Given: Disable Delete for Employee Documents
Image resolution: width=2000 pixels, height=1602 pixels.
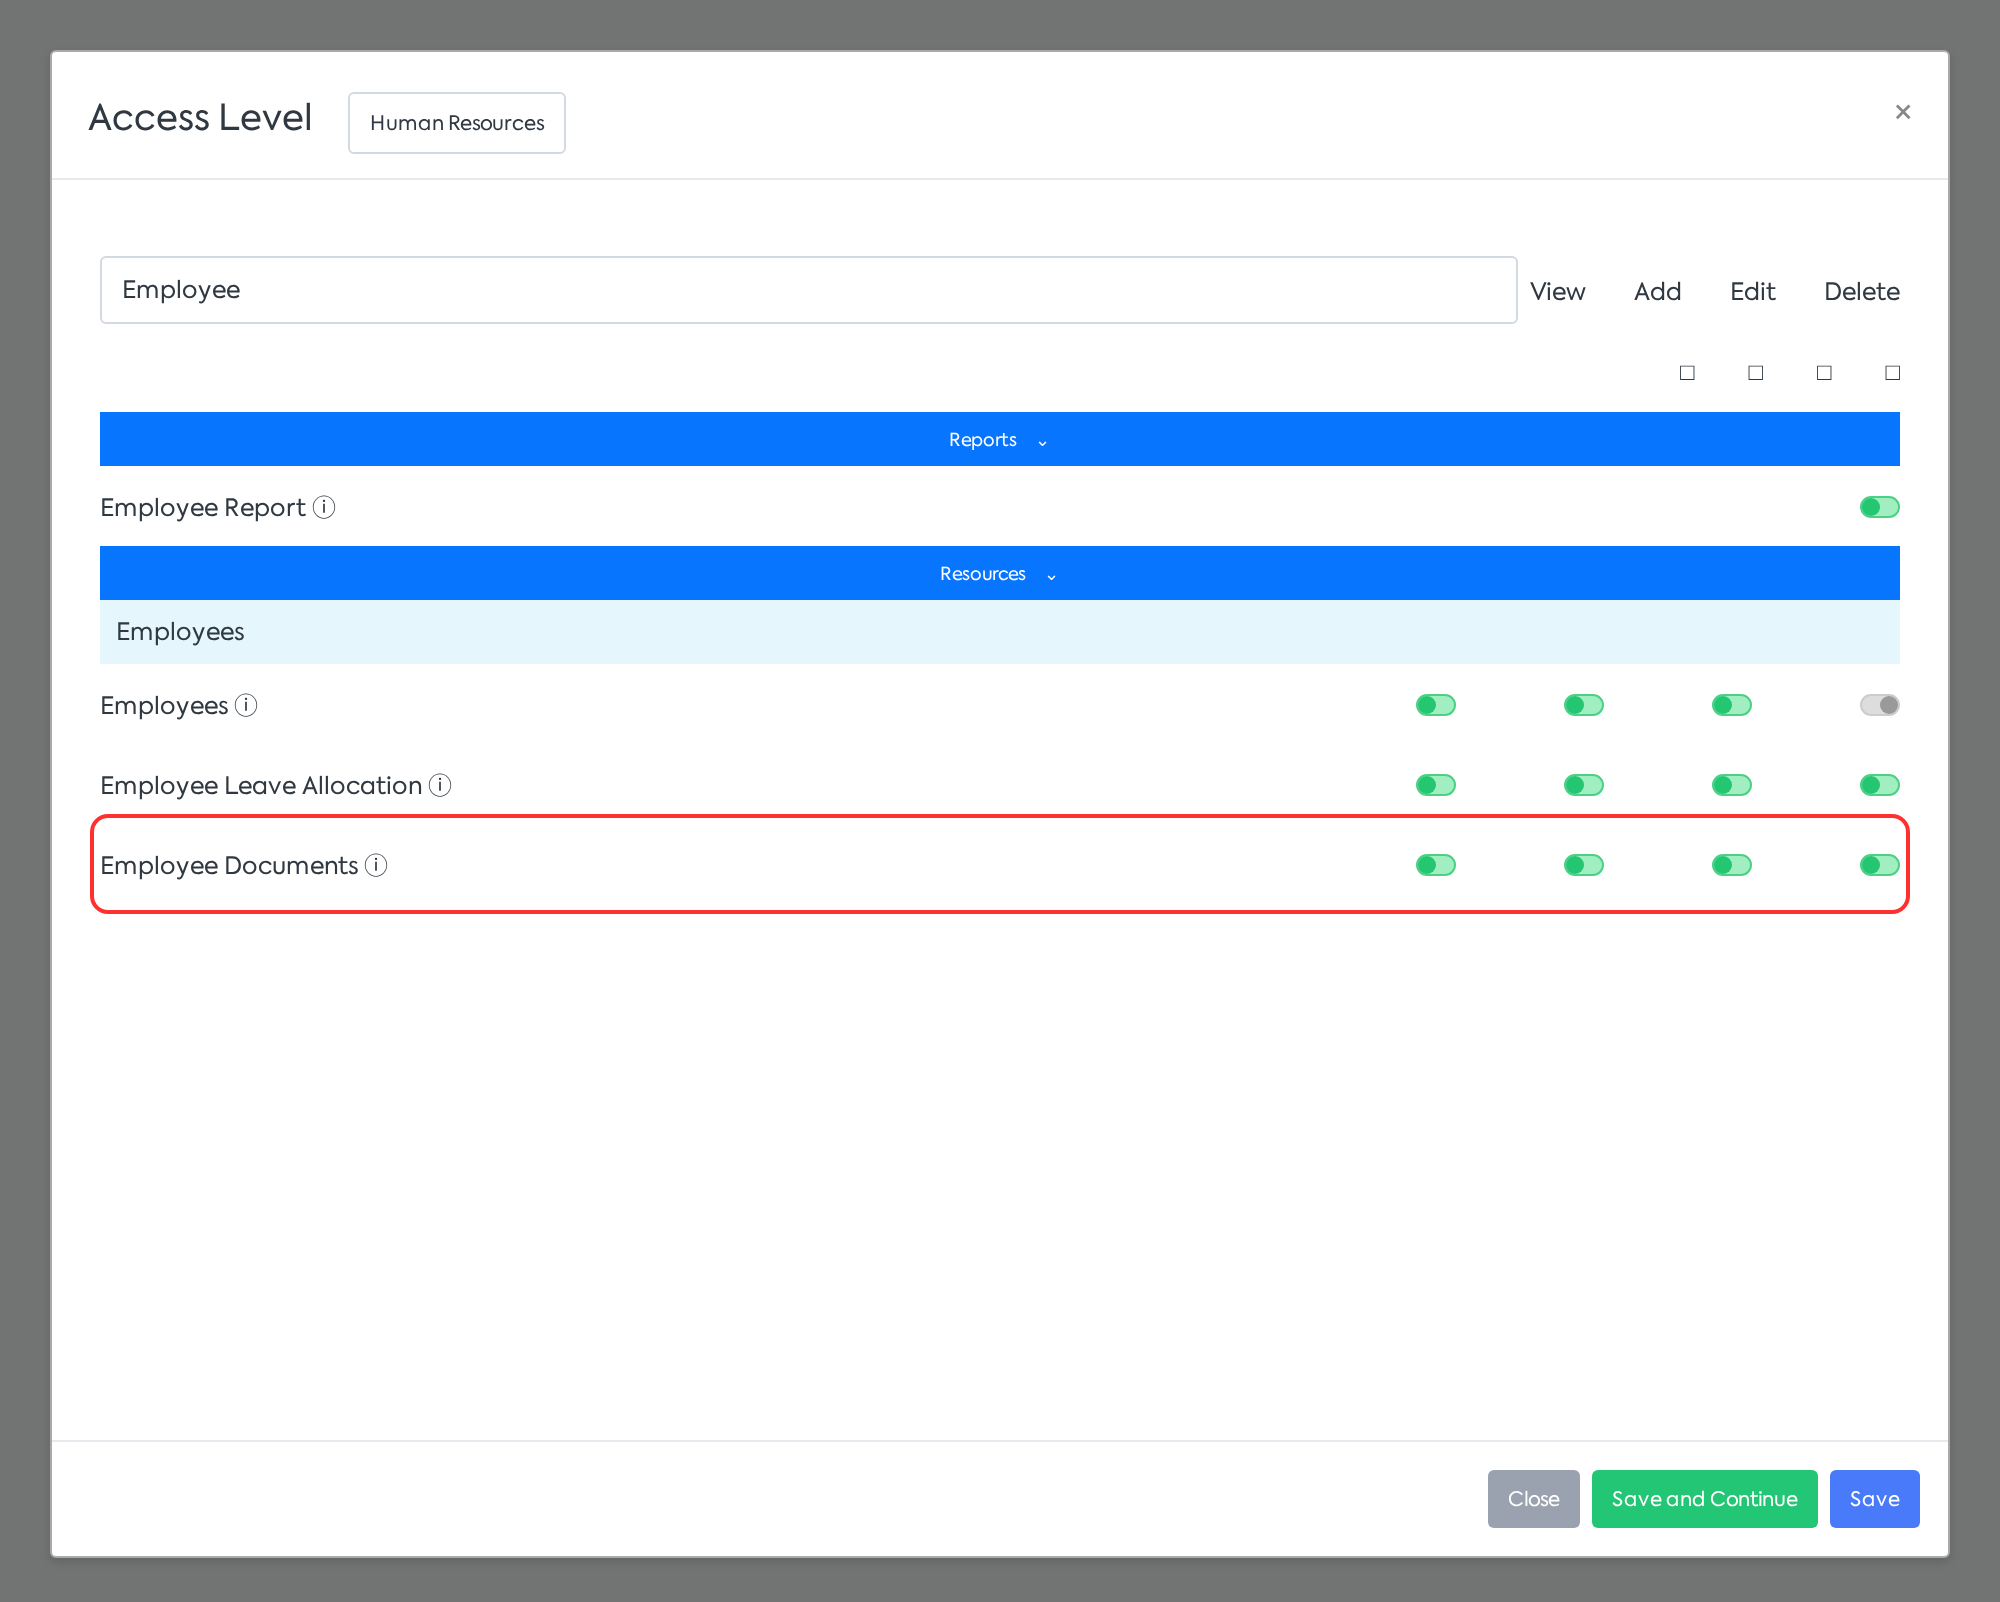Looking at the screenshot, I should click(x=1879, y=865).
